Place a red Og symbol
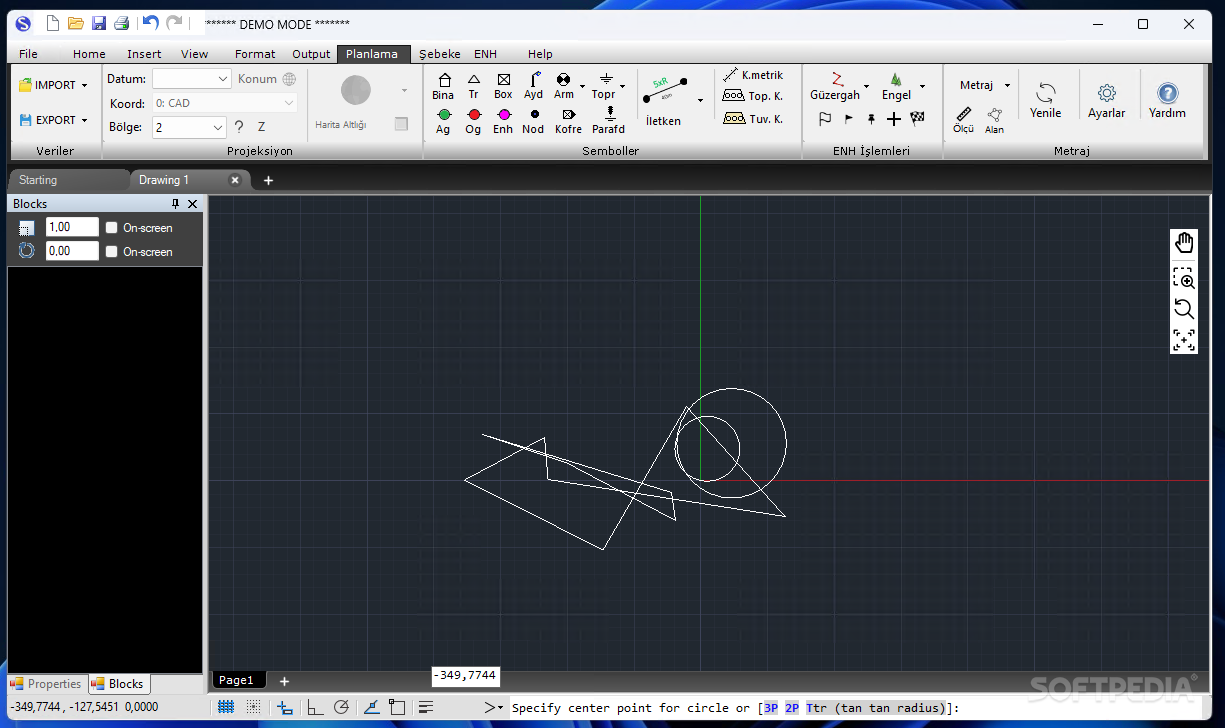 (473, 121)
